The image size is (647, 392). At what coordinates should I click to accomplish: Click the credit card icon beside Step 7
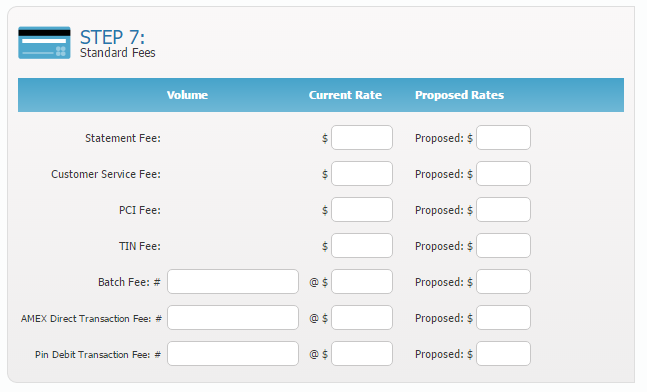(x=44, y=43)
